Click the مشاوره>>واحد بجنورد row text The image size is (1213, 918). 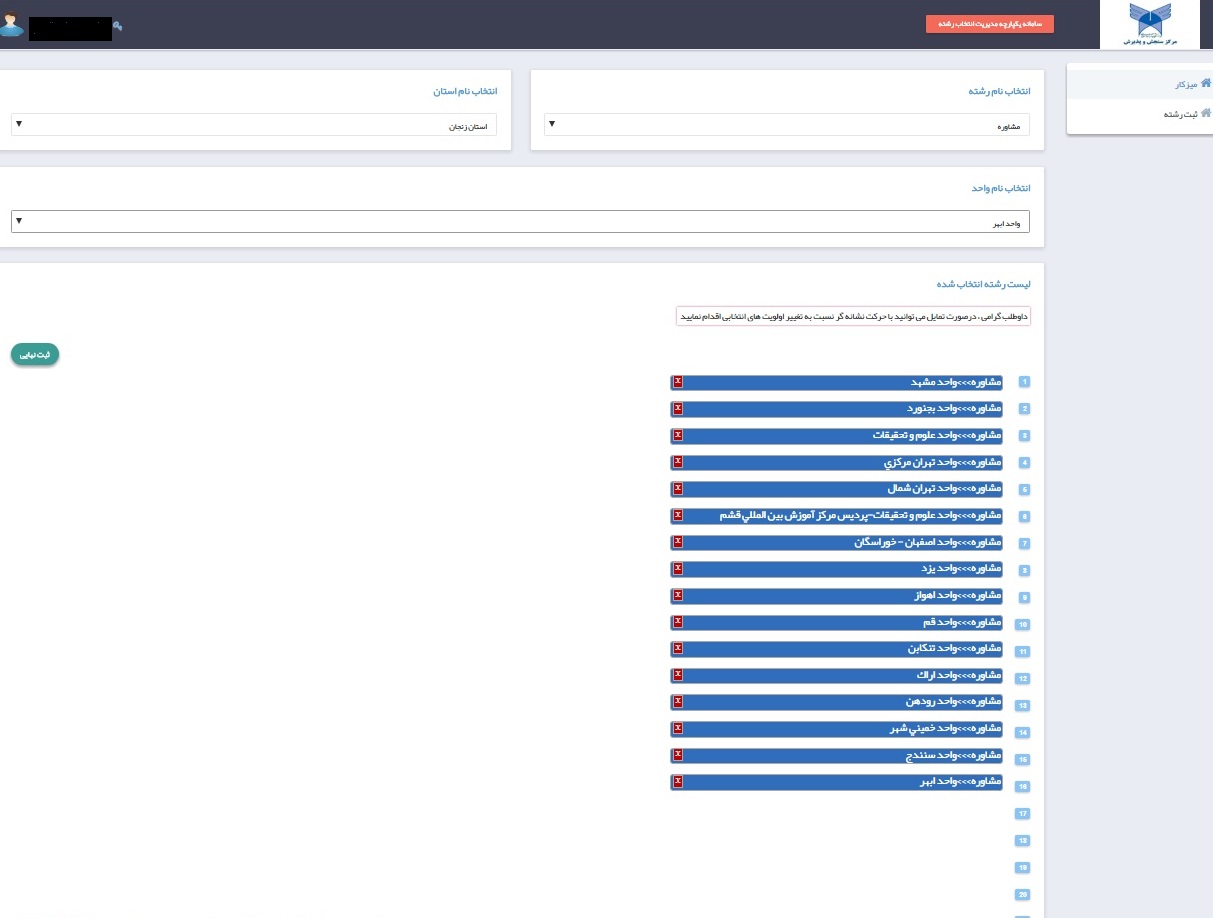[954, 409]
